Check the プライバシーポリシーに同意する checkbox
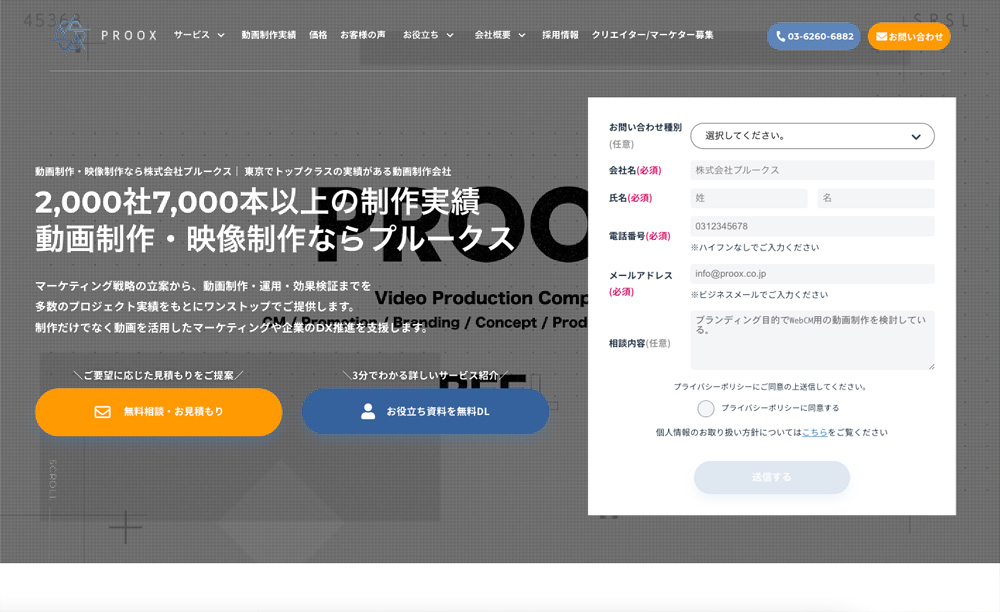Viewport: 1000px width, 612px height. coord(705,408)
